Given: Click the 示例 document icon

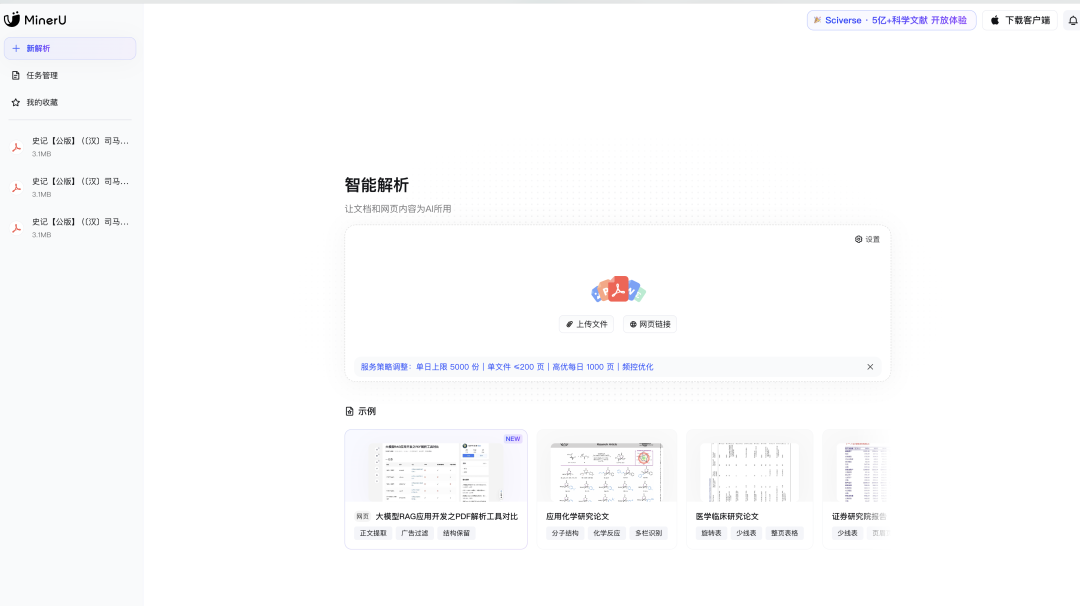Looking at the screenshot, I should (x=349, y=411).
